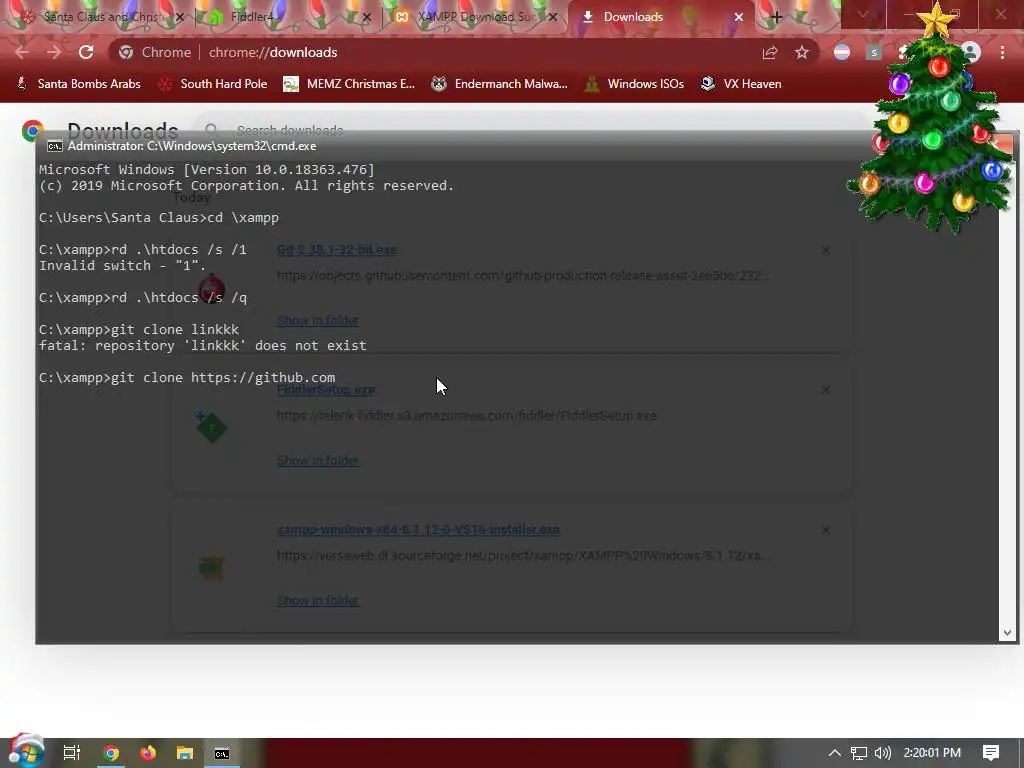Click the '(c) 2019 Microsoft Corporation' line
The height and width of the screenshot is (768, 1024).
[x=246, y=185]
